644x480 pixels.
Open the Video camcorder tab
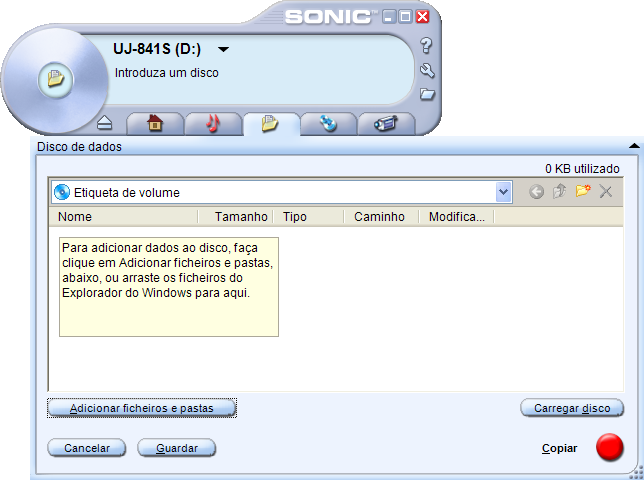pyautogui.click(x=386, y=124)
